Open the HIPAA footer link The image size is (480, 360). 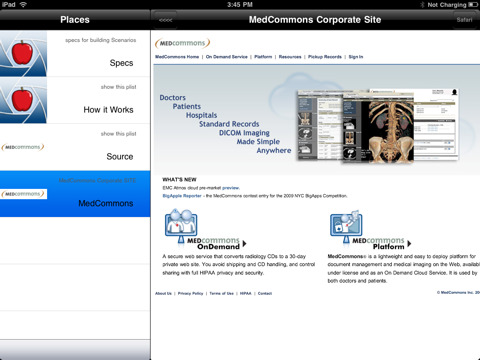(x=246, y=294)
